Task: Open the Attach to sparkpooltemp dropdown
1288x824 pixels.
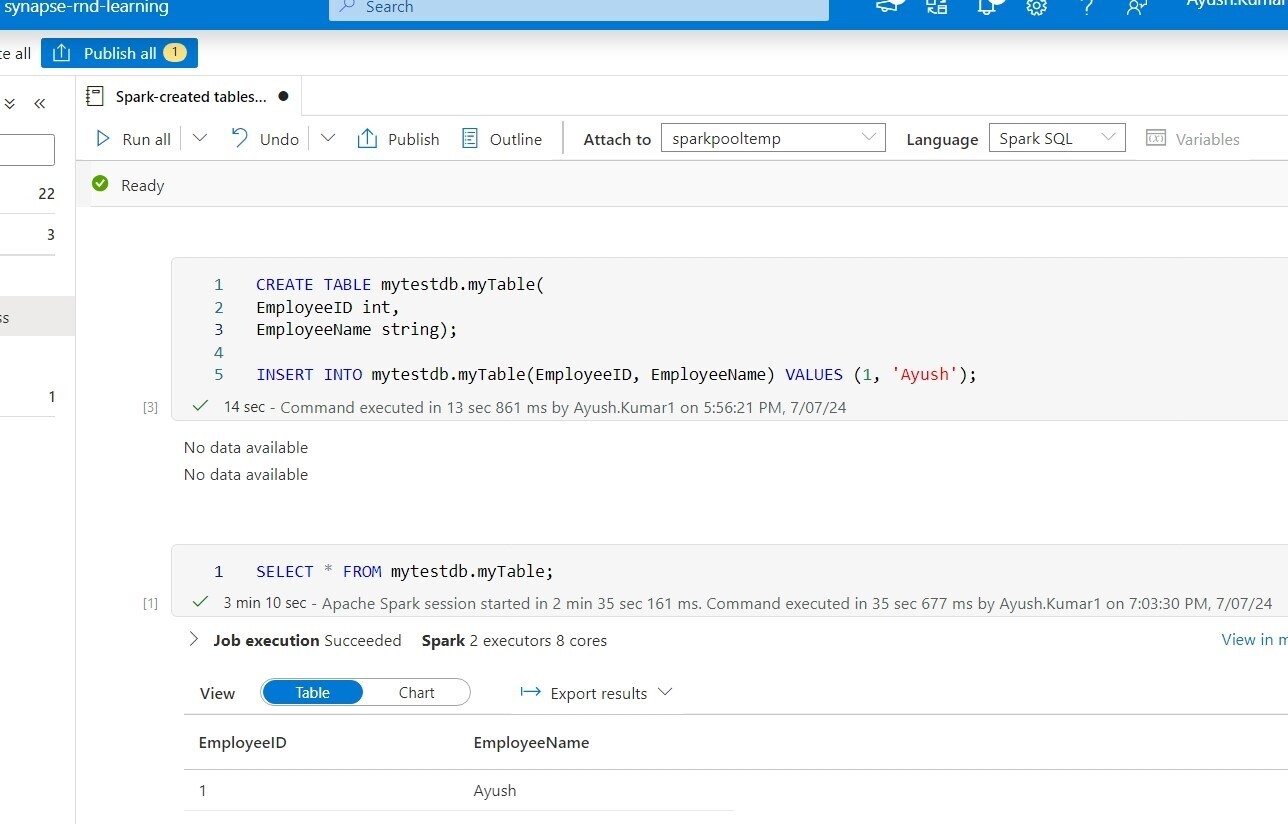Action: point(773,138)
